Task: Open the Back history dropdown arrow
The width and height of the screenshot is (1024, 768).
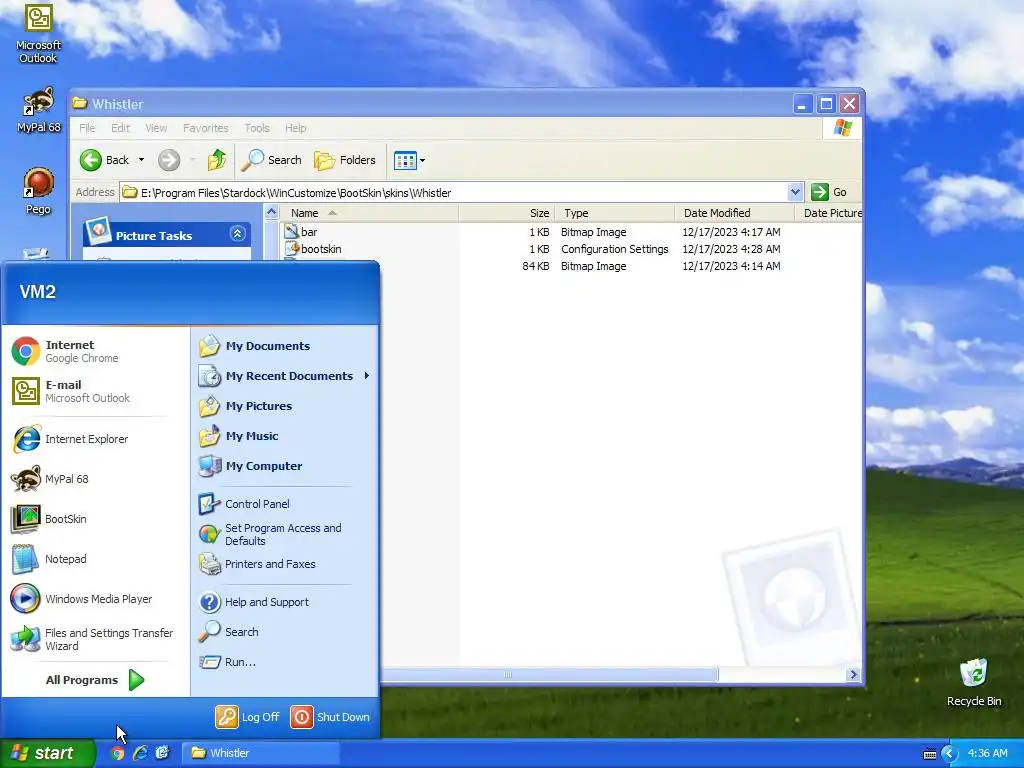Action: point(141,160)
